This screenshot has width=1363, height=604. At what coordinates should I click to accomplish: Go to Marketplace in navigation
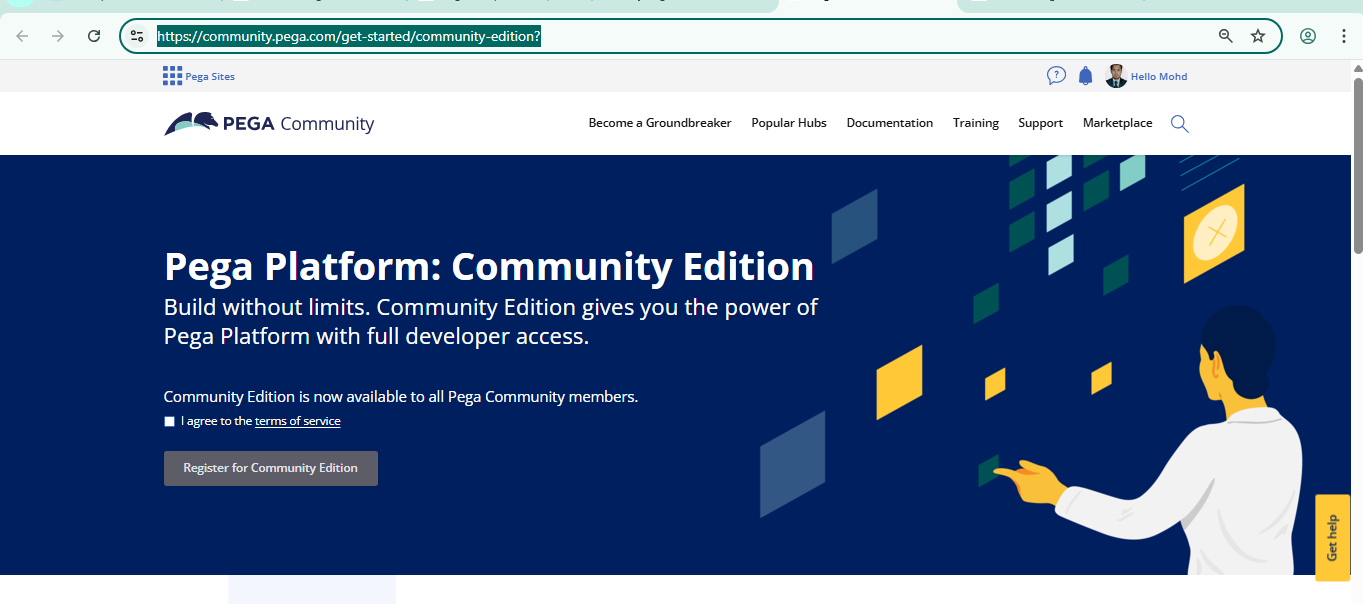coord(1117,123)
